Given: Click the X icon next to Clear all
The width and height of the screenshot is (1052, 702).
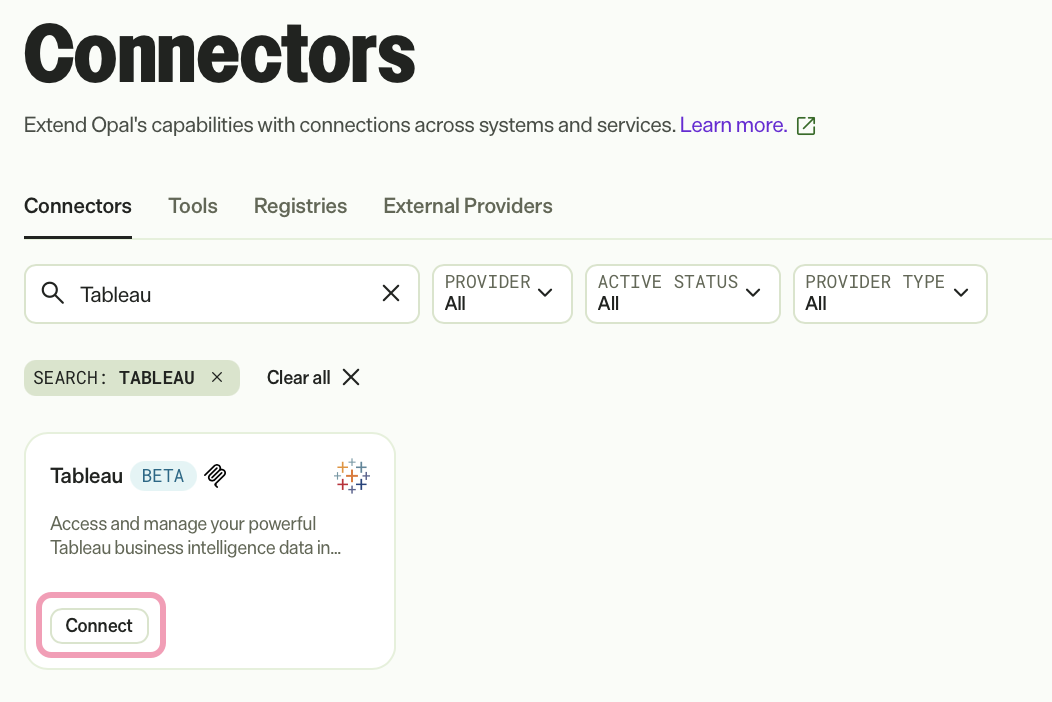Looking at the screenshot, I should pos(351,377).
